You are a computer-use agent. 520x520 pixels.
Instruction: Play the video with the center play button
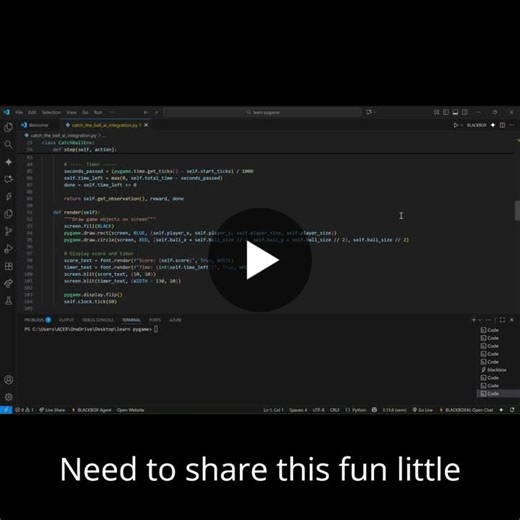coord(260,260)
